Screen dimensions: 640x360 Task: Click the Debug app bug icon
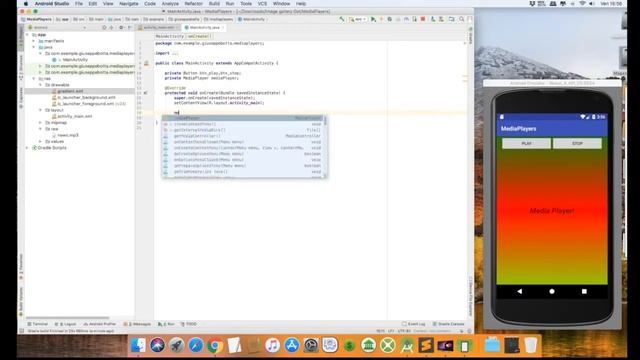point(389,19)
